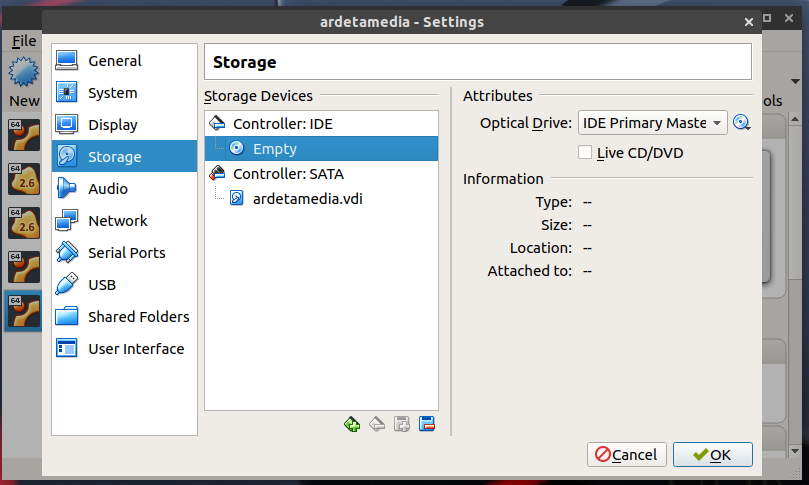Select Controller: IDE in storage tree
Screen dimensions: 809x485
tap(282, 124)
